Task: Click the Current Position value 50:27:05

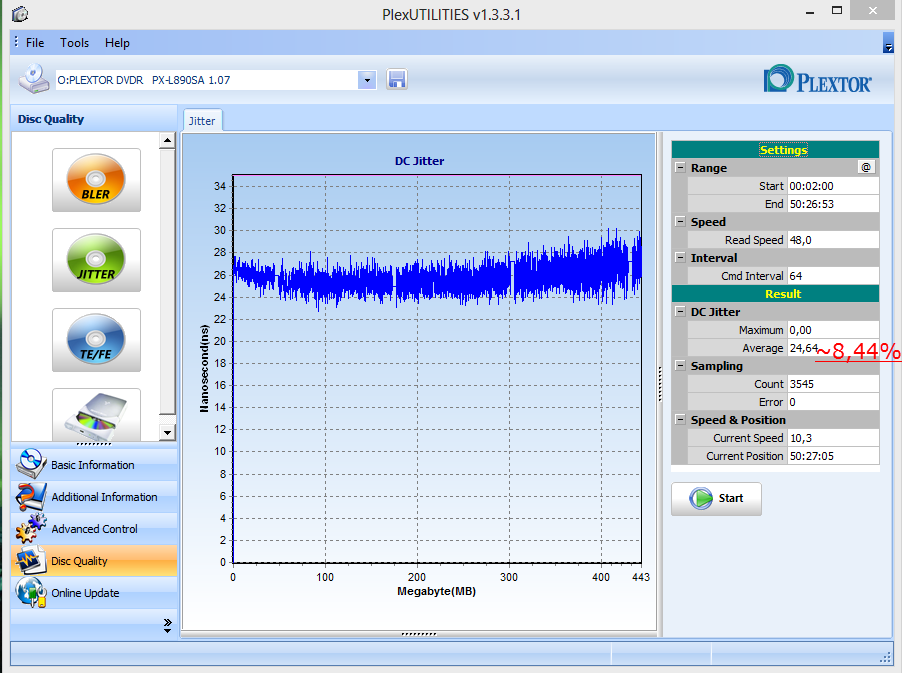Action: tap(833, 456)
